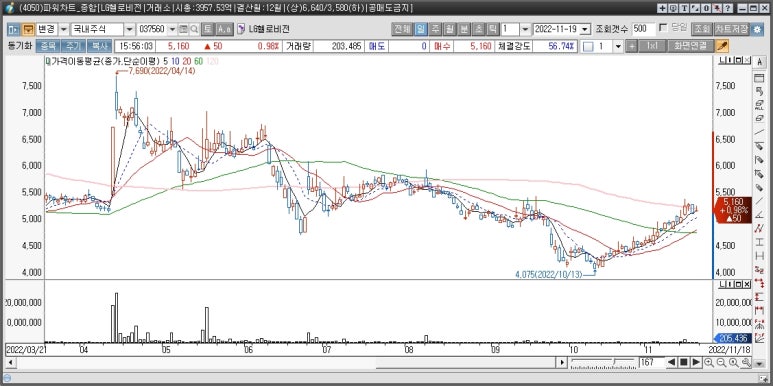The height and width of the screenshot is (386, 773).
Task: Expand stock code 037560 dropdown
Action: [x=172, y=29]
